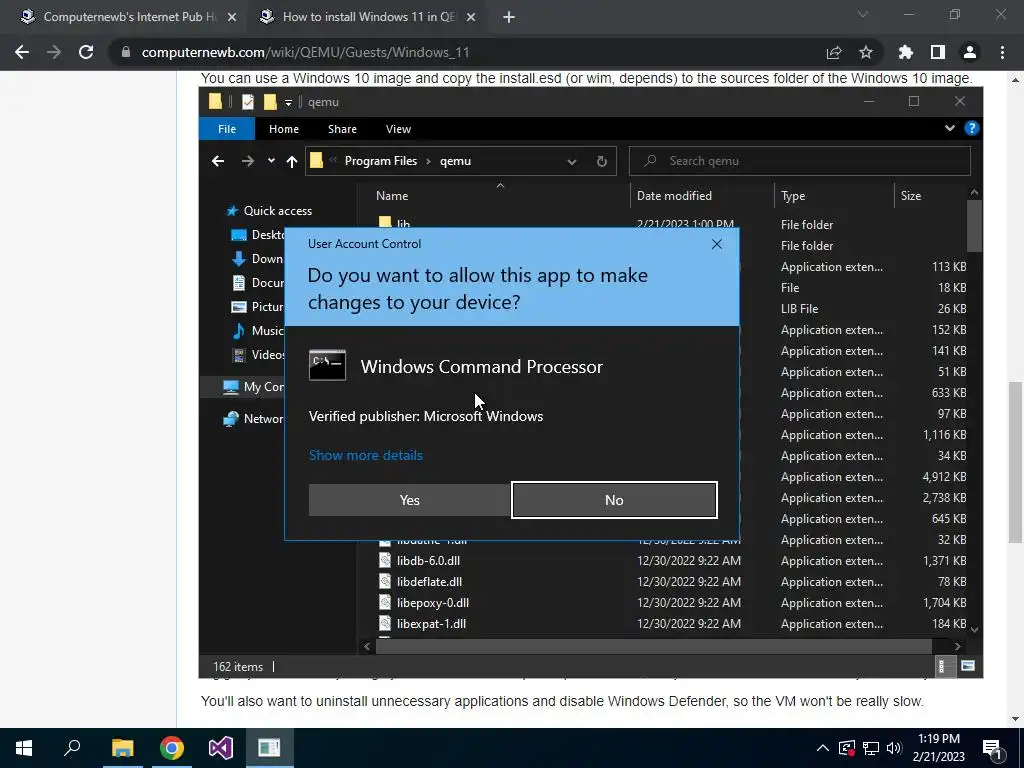Viewport: 1024px width, 768px height.
Task: Show hidden system tray icons
Action: tap(823, 748)
